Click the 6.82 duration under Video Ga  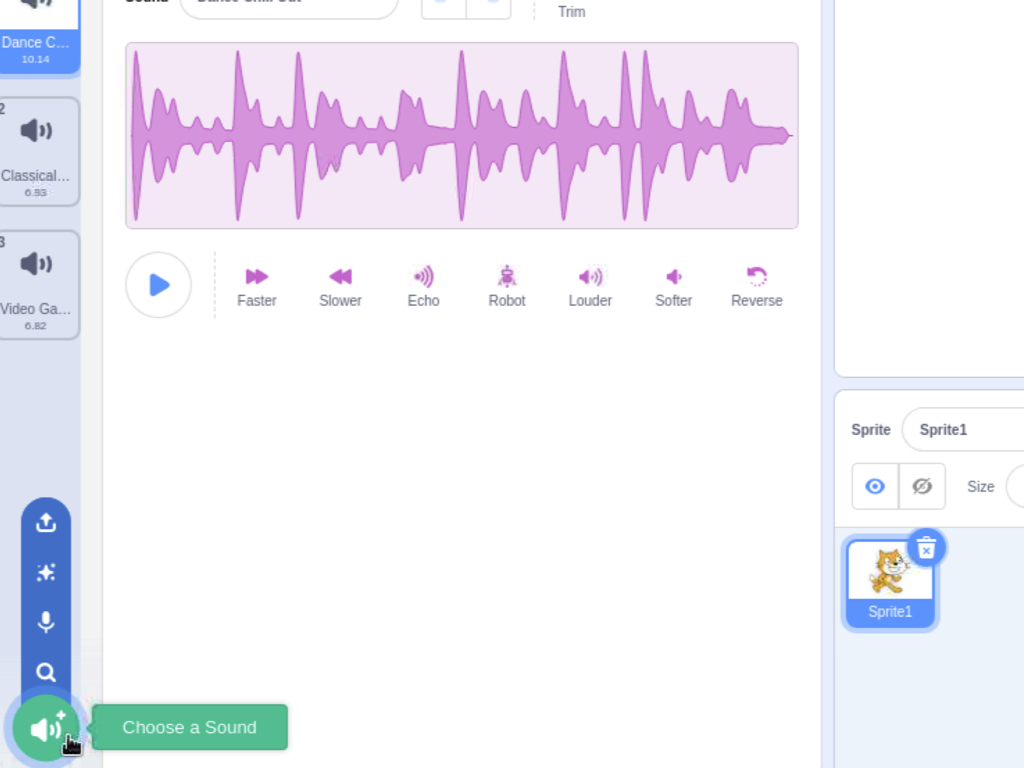pos(36,326)
